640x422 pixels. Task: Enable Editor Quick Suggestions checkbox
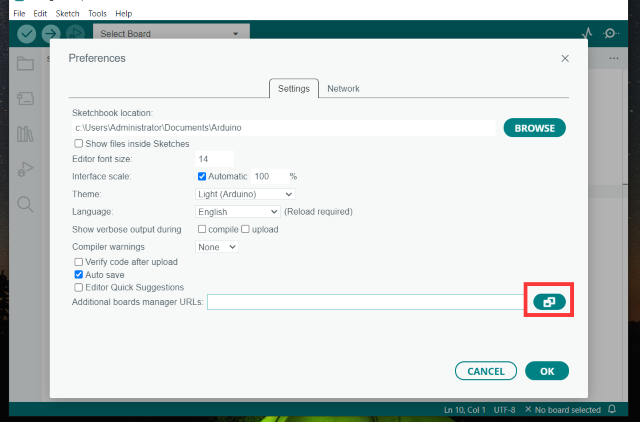78,287
